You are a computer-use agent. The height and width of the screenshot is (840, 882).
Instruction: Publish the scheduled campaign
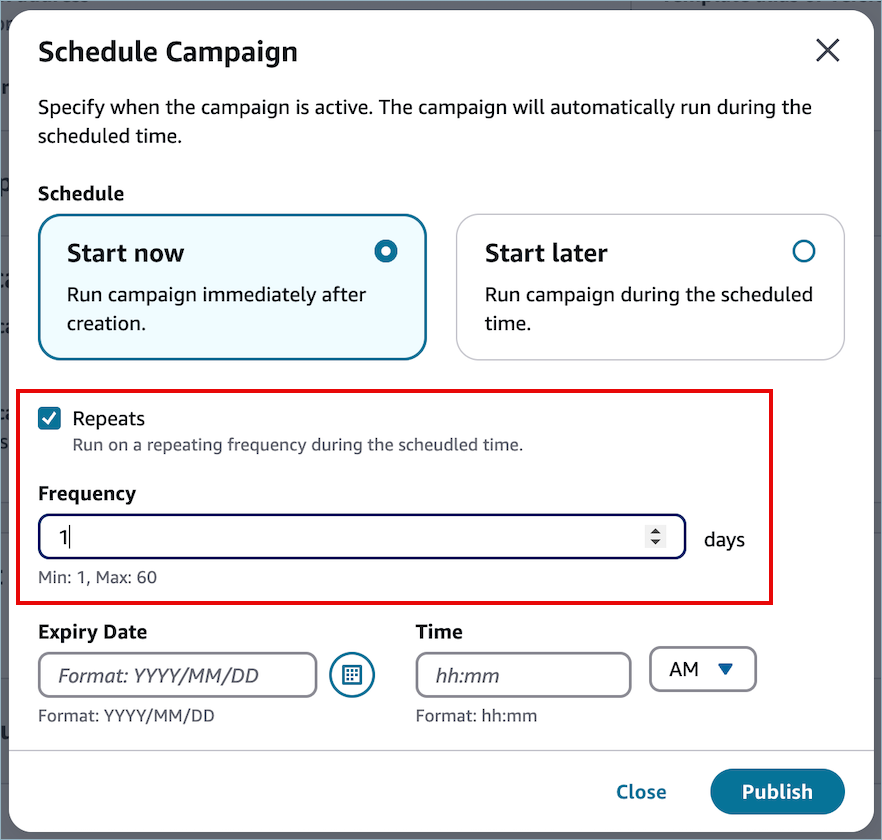777,791
